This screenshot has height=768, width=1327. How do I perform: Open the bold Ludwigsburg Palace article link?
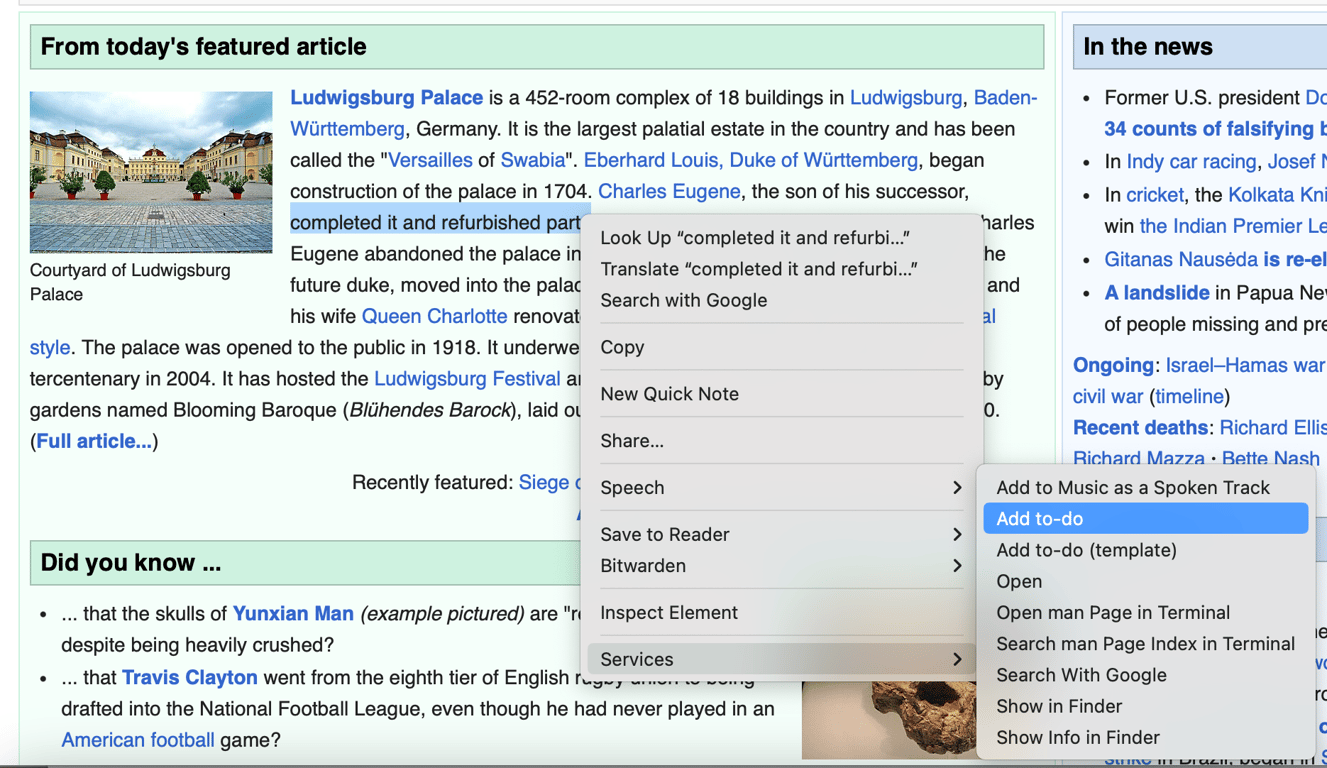click(x=386, y=98)
